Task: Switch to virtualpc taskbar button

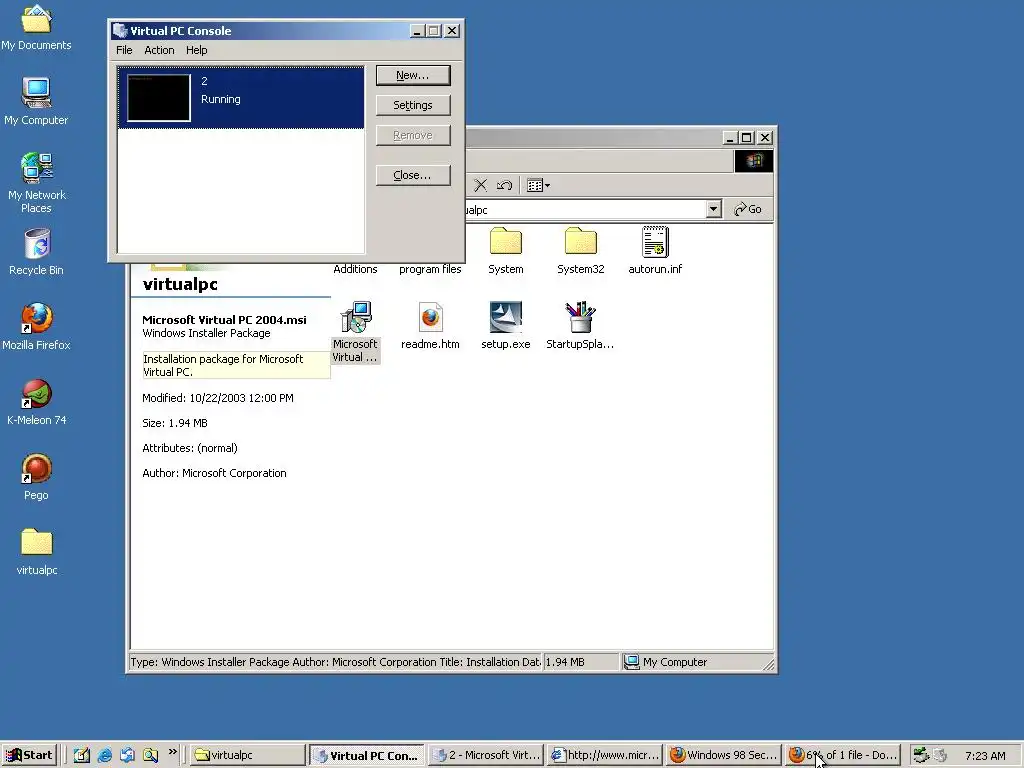Action: [x=248, y=755]
